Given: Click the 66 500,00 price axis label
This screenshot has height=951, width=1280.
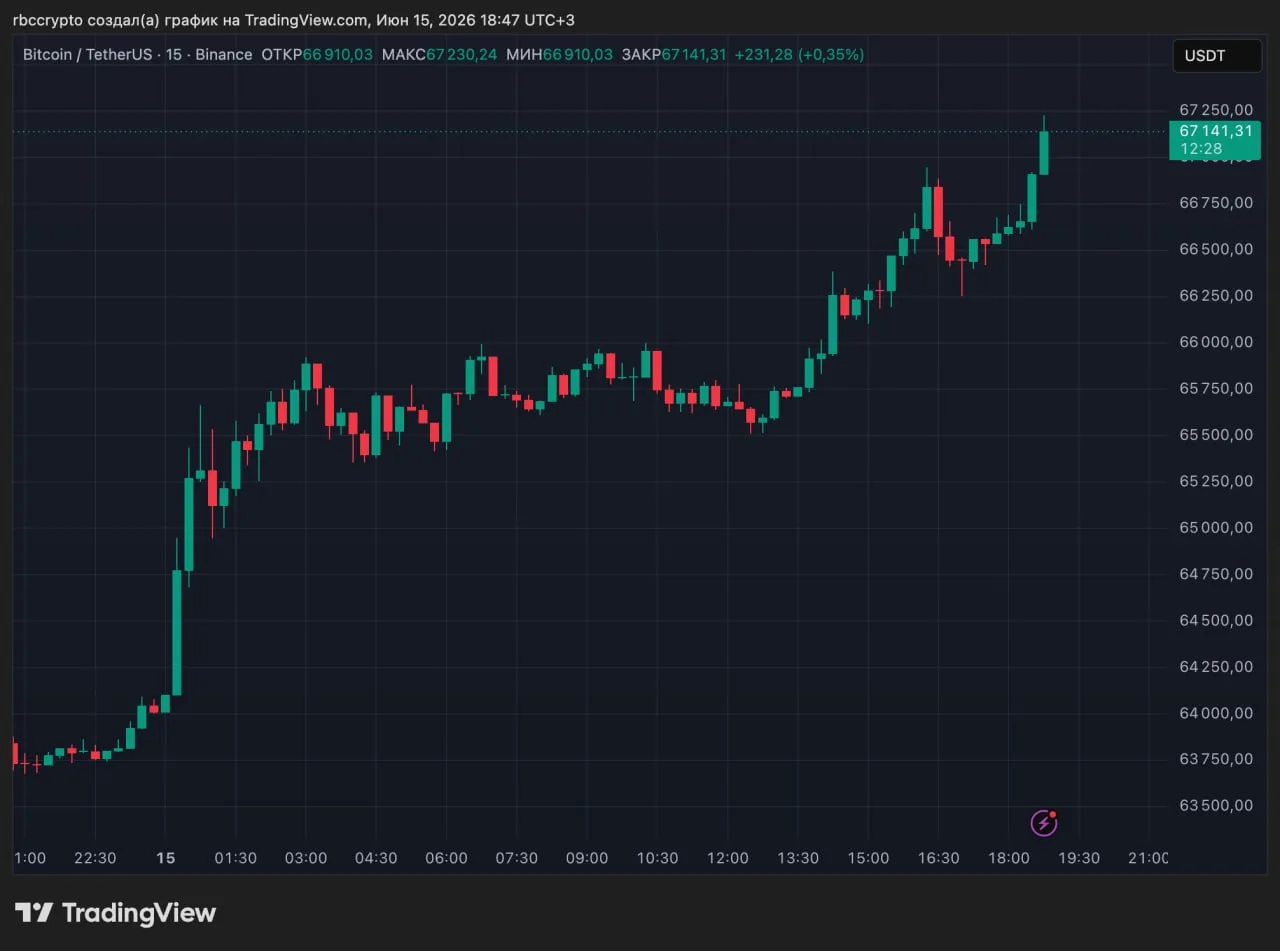Looking at the screenshot, I should (x=1215, y=249).
